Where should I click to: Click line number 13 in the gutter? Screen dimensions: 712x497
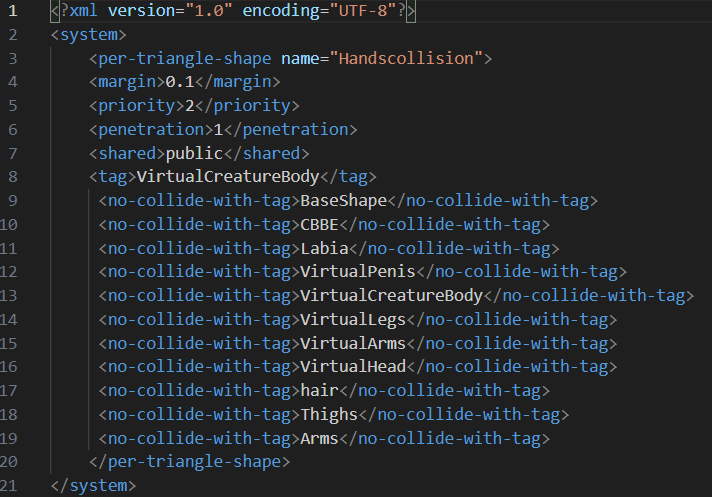[8, 295]
